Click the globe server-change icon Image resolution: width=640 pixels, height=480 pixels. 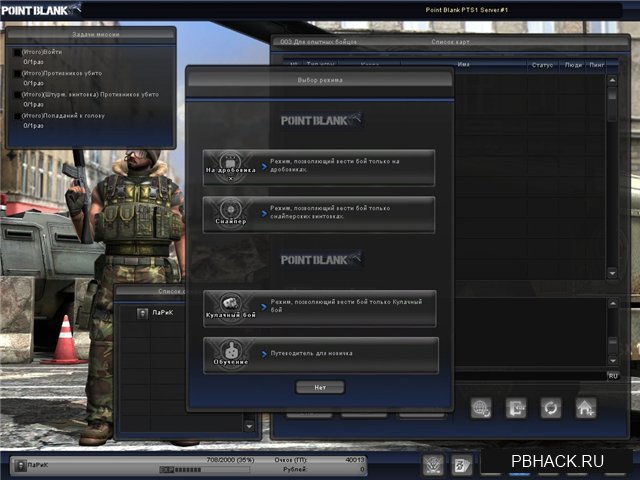tap(481, 408)
